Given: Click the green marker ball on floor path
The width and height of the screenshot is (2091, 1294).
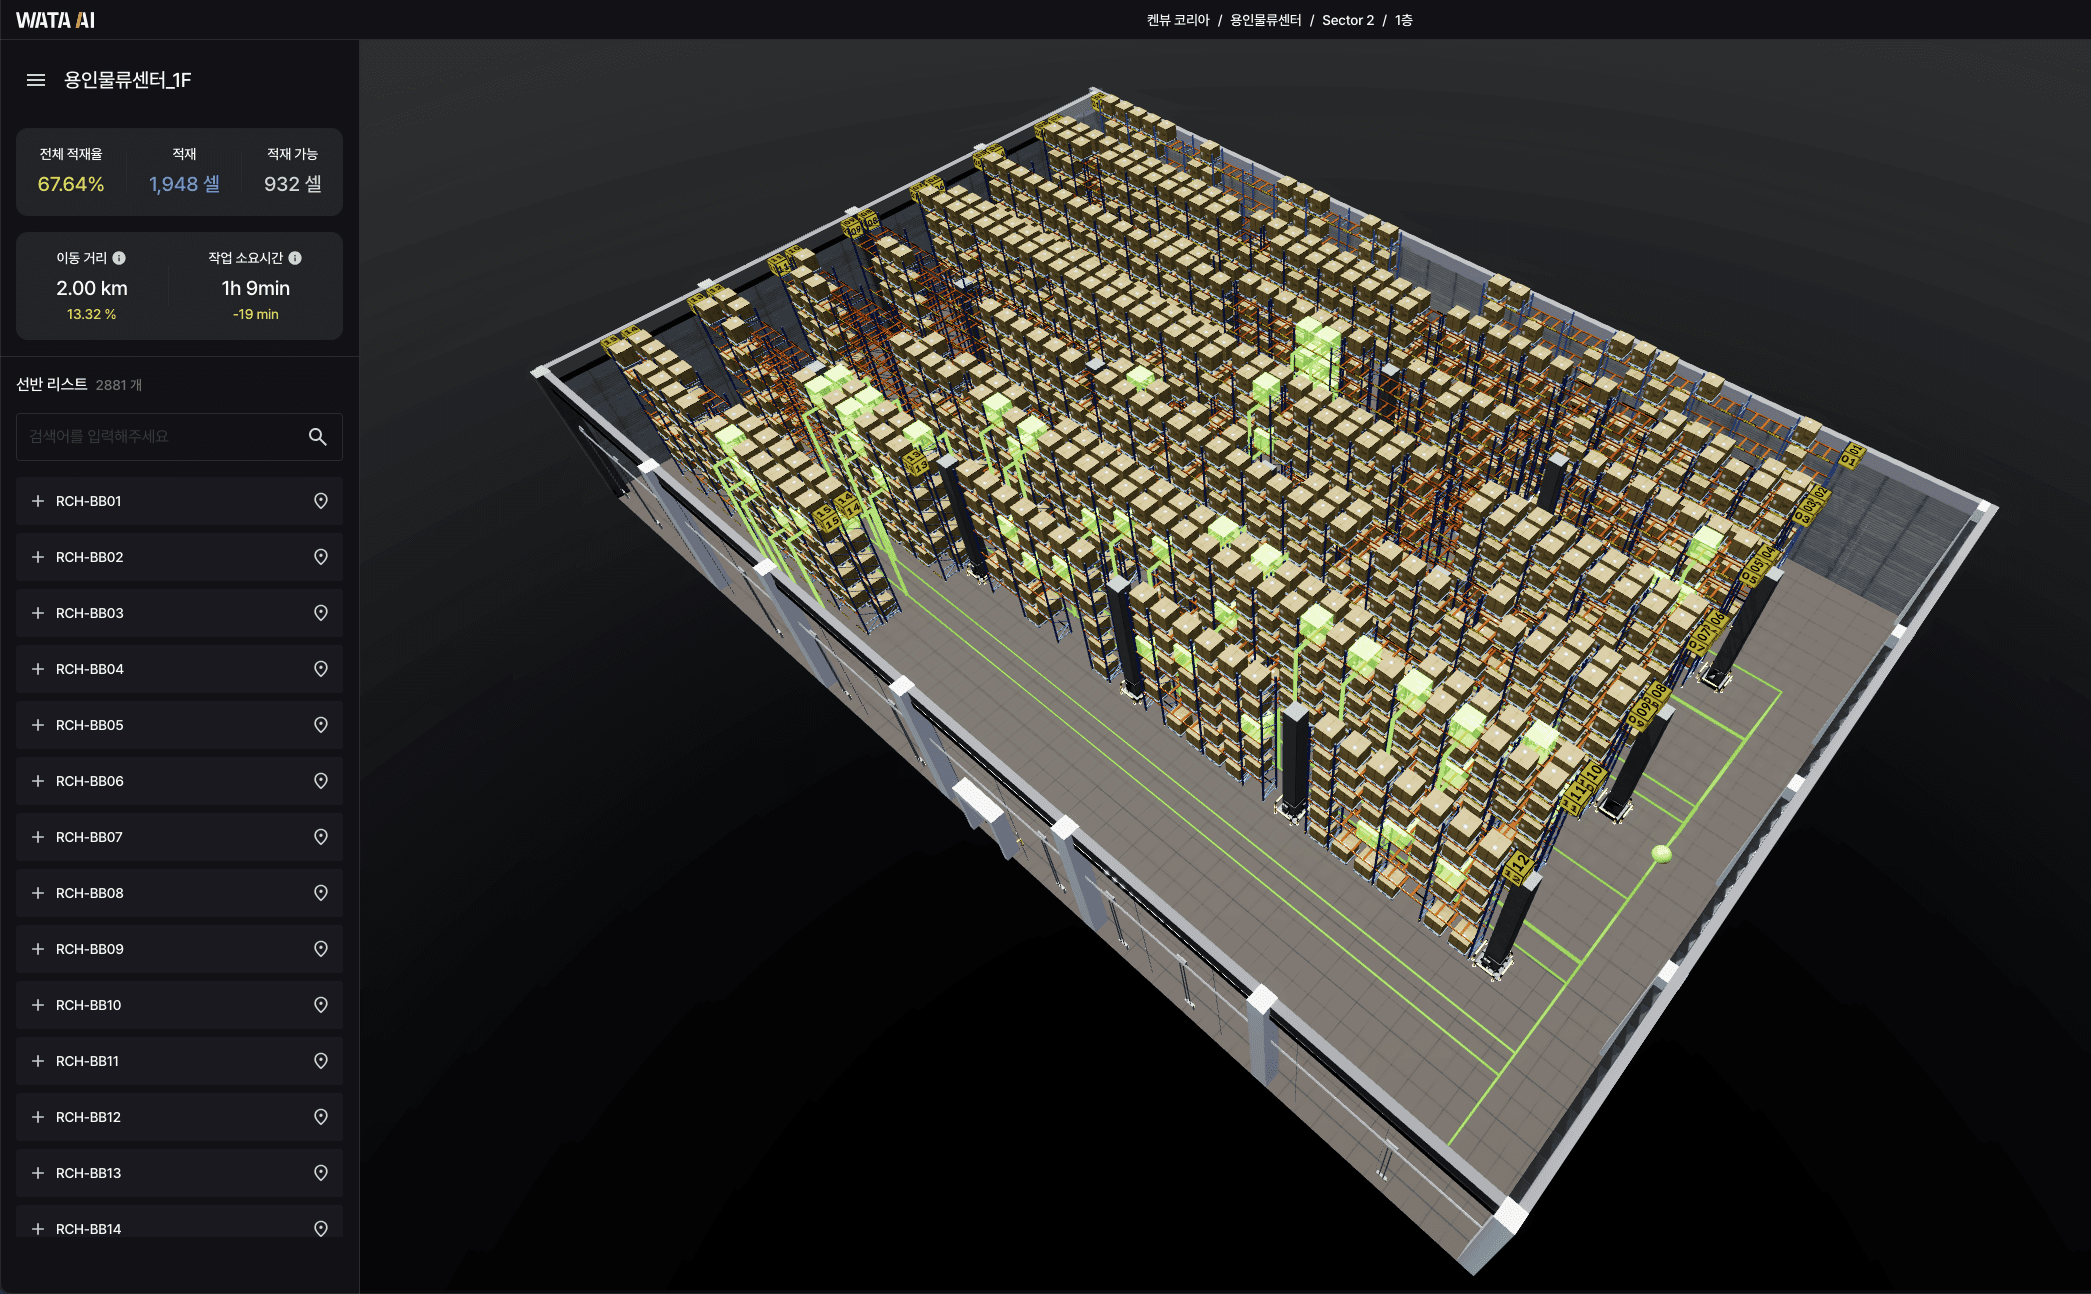Looking at the screenshot, I should click(x=1661, y=853).
